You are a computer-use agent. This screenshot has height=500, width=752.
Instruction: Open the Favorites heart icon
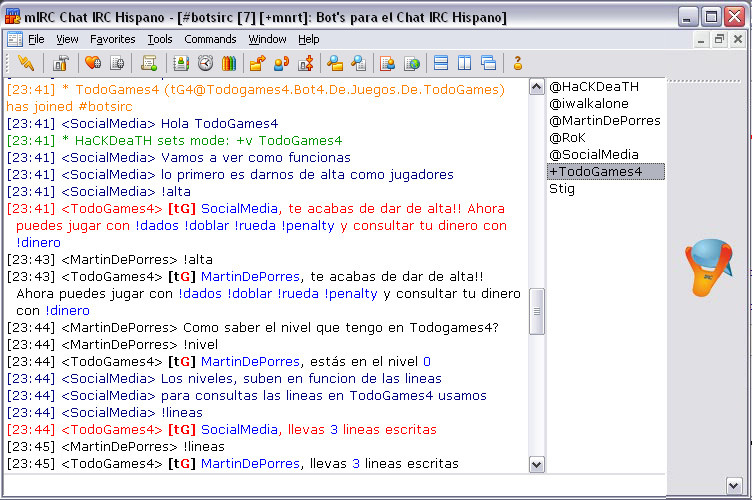[x=93, y=63]
